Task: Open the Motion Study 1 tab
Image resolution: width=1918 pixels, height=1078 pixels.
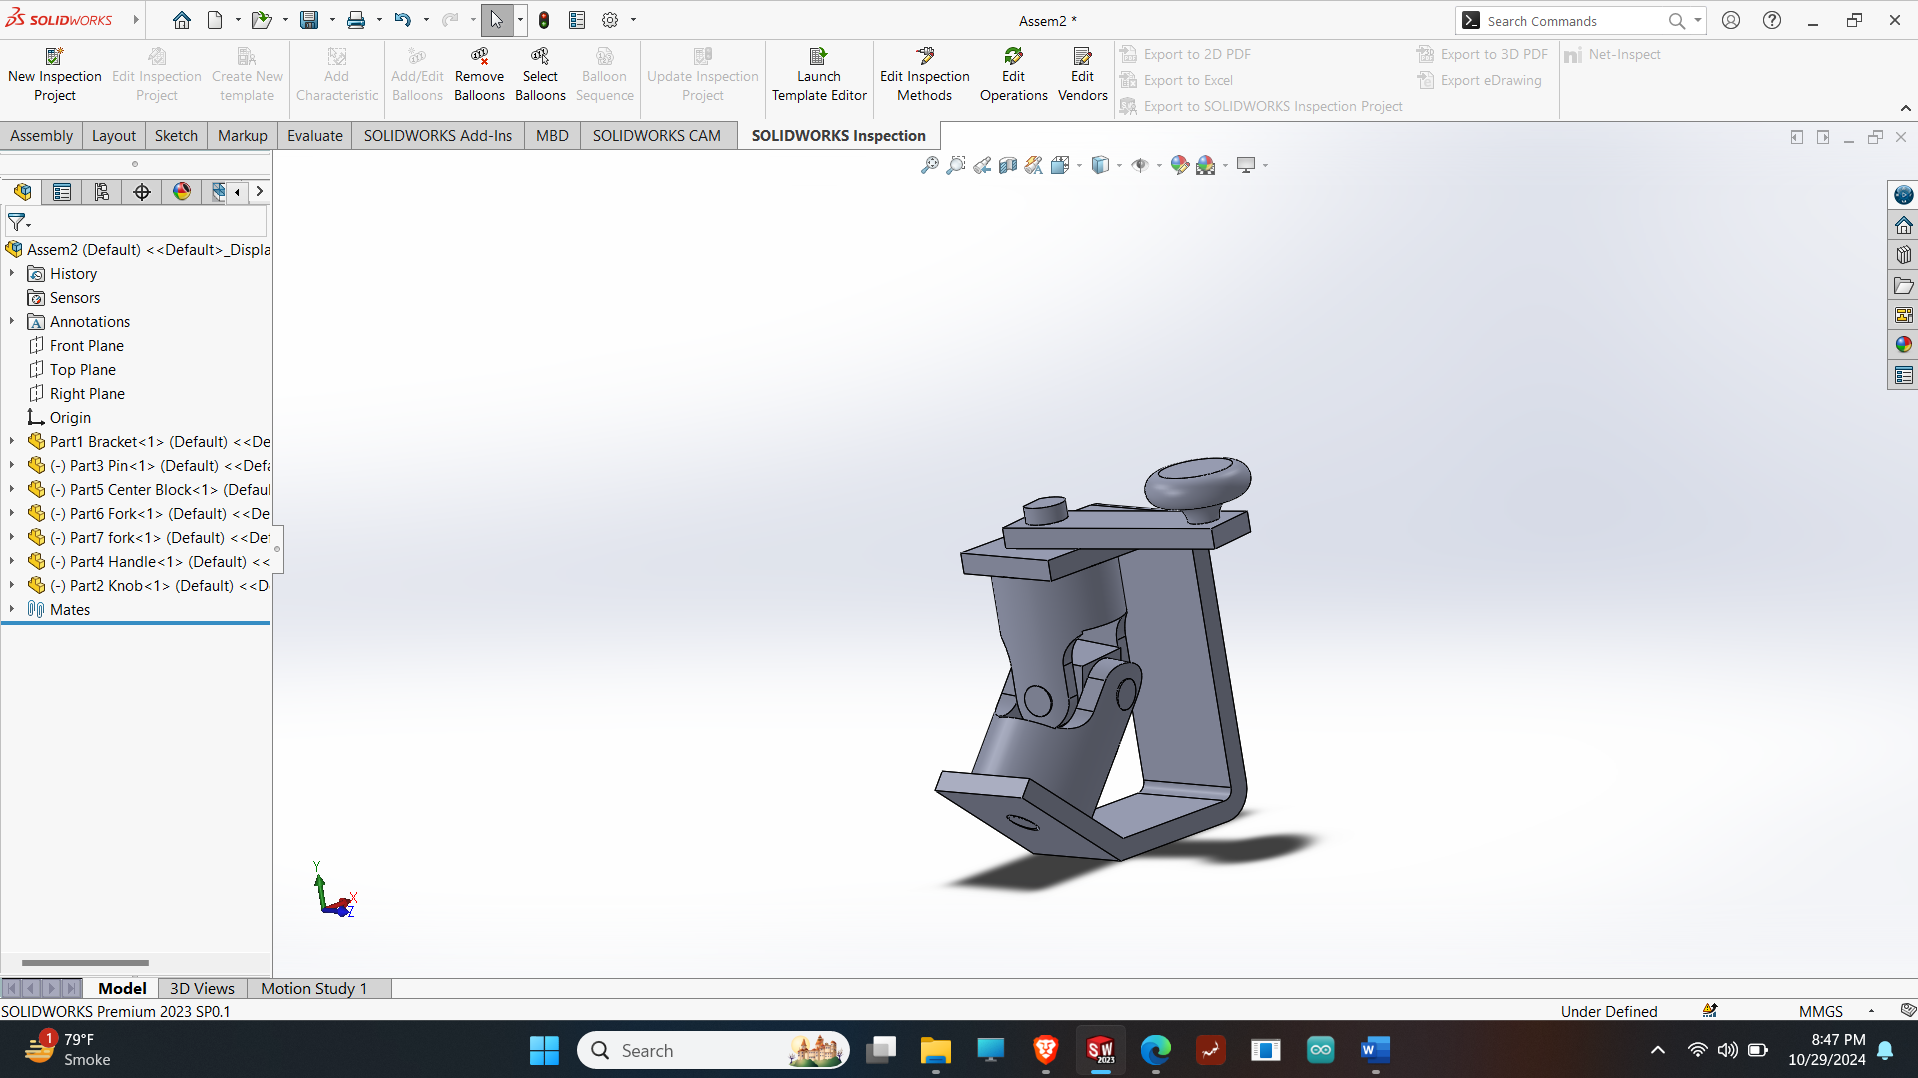Action: click(314, 988)
